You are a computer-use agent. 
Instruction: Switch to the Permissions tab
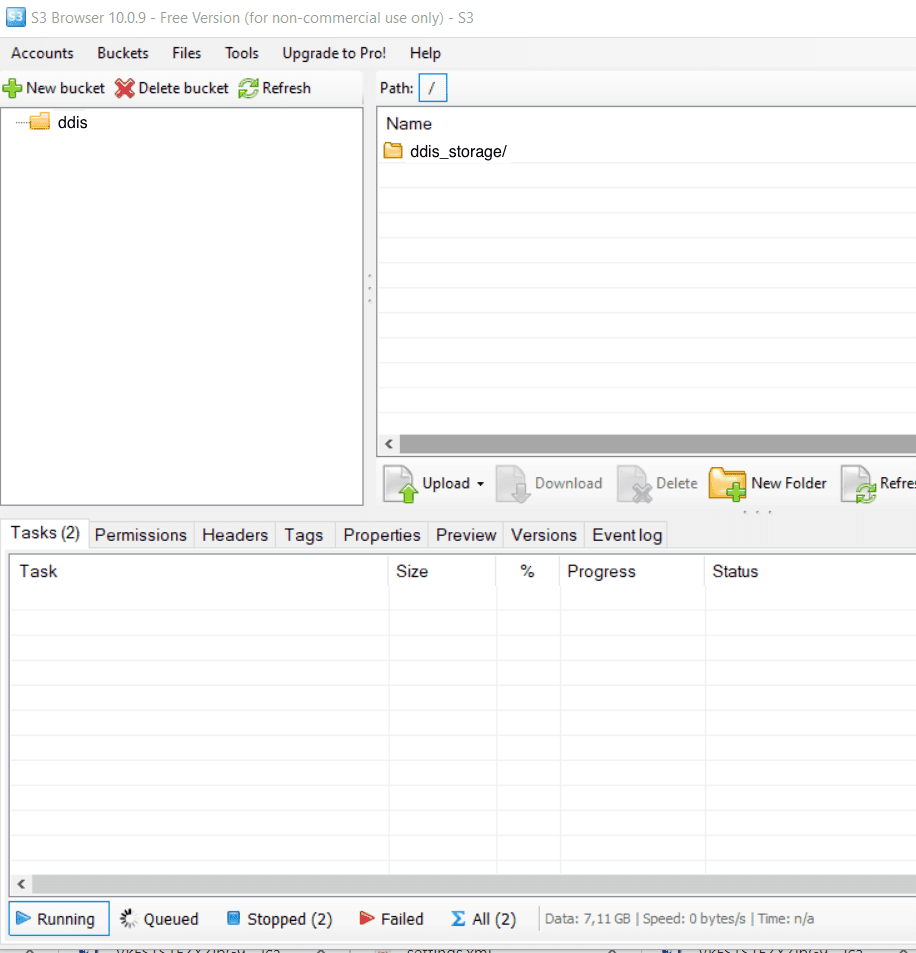(x=140, y=535)
